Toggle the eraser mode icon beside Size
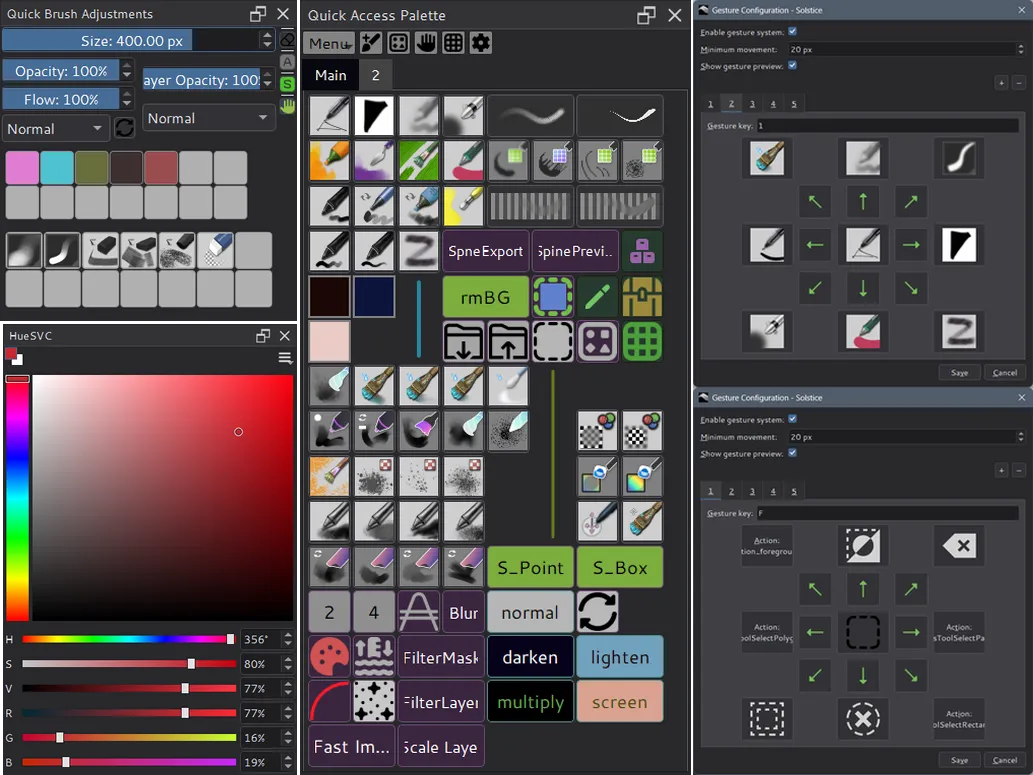The image size is (1033, 775). [x=287, y=41]
